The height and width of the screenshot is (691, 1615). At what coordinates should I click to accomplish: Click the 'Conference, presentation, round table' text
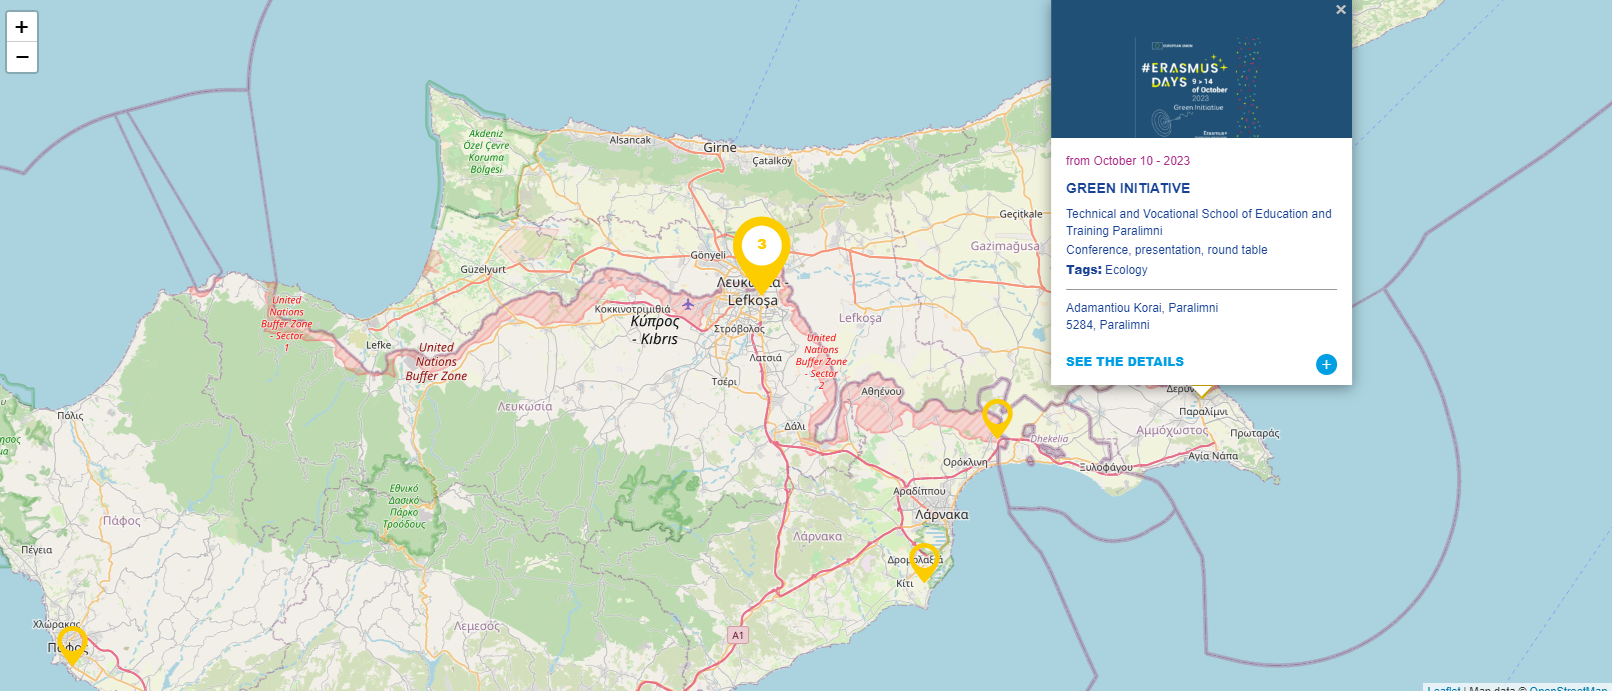coord(1166,250)
